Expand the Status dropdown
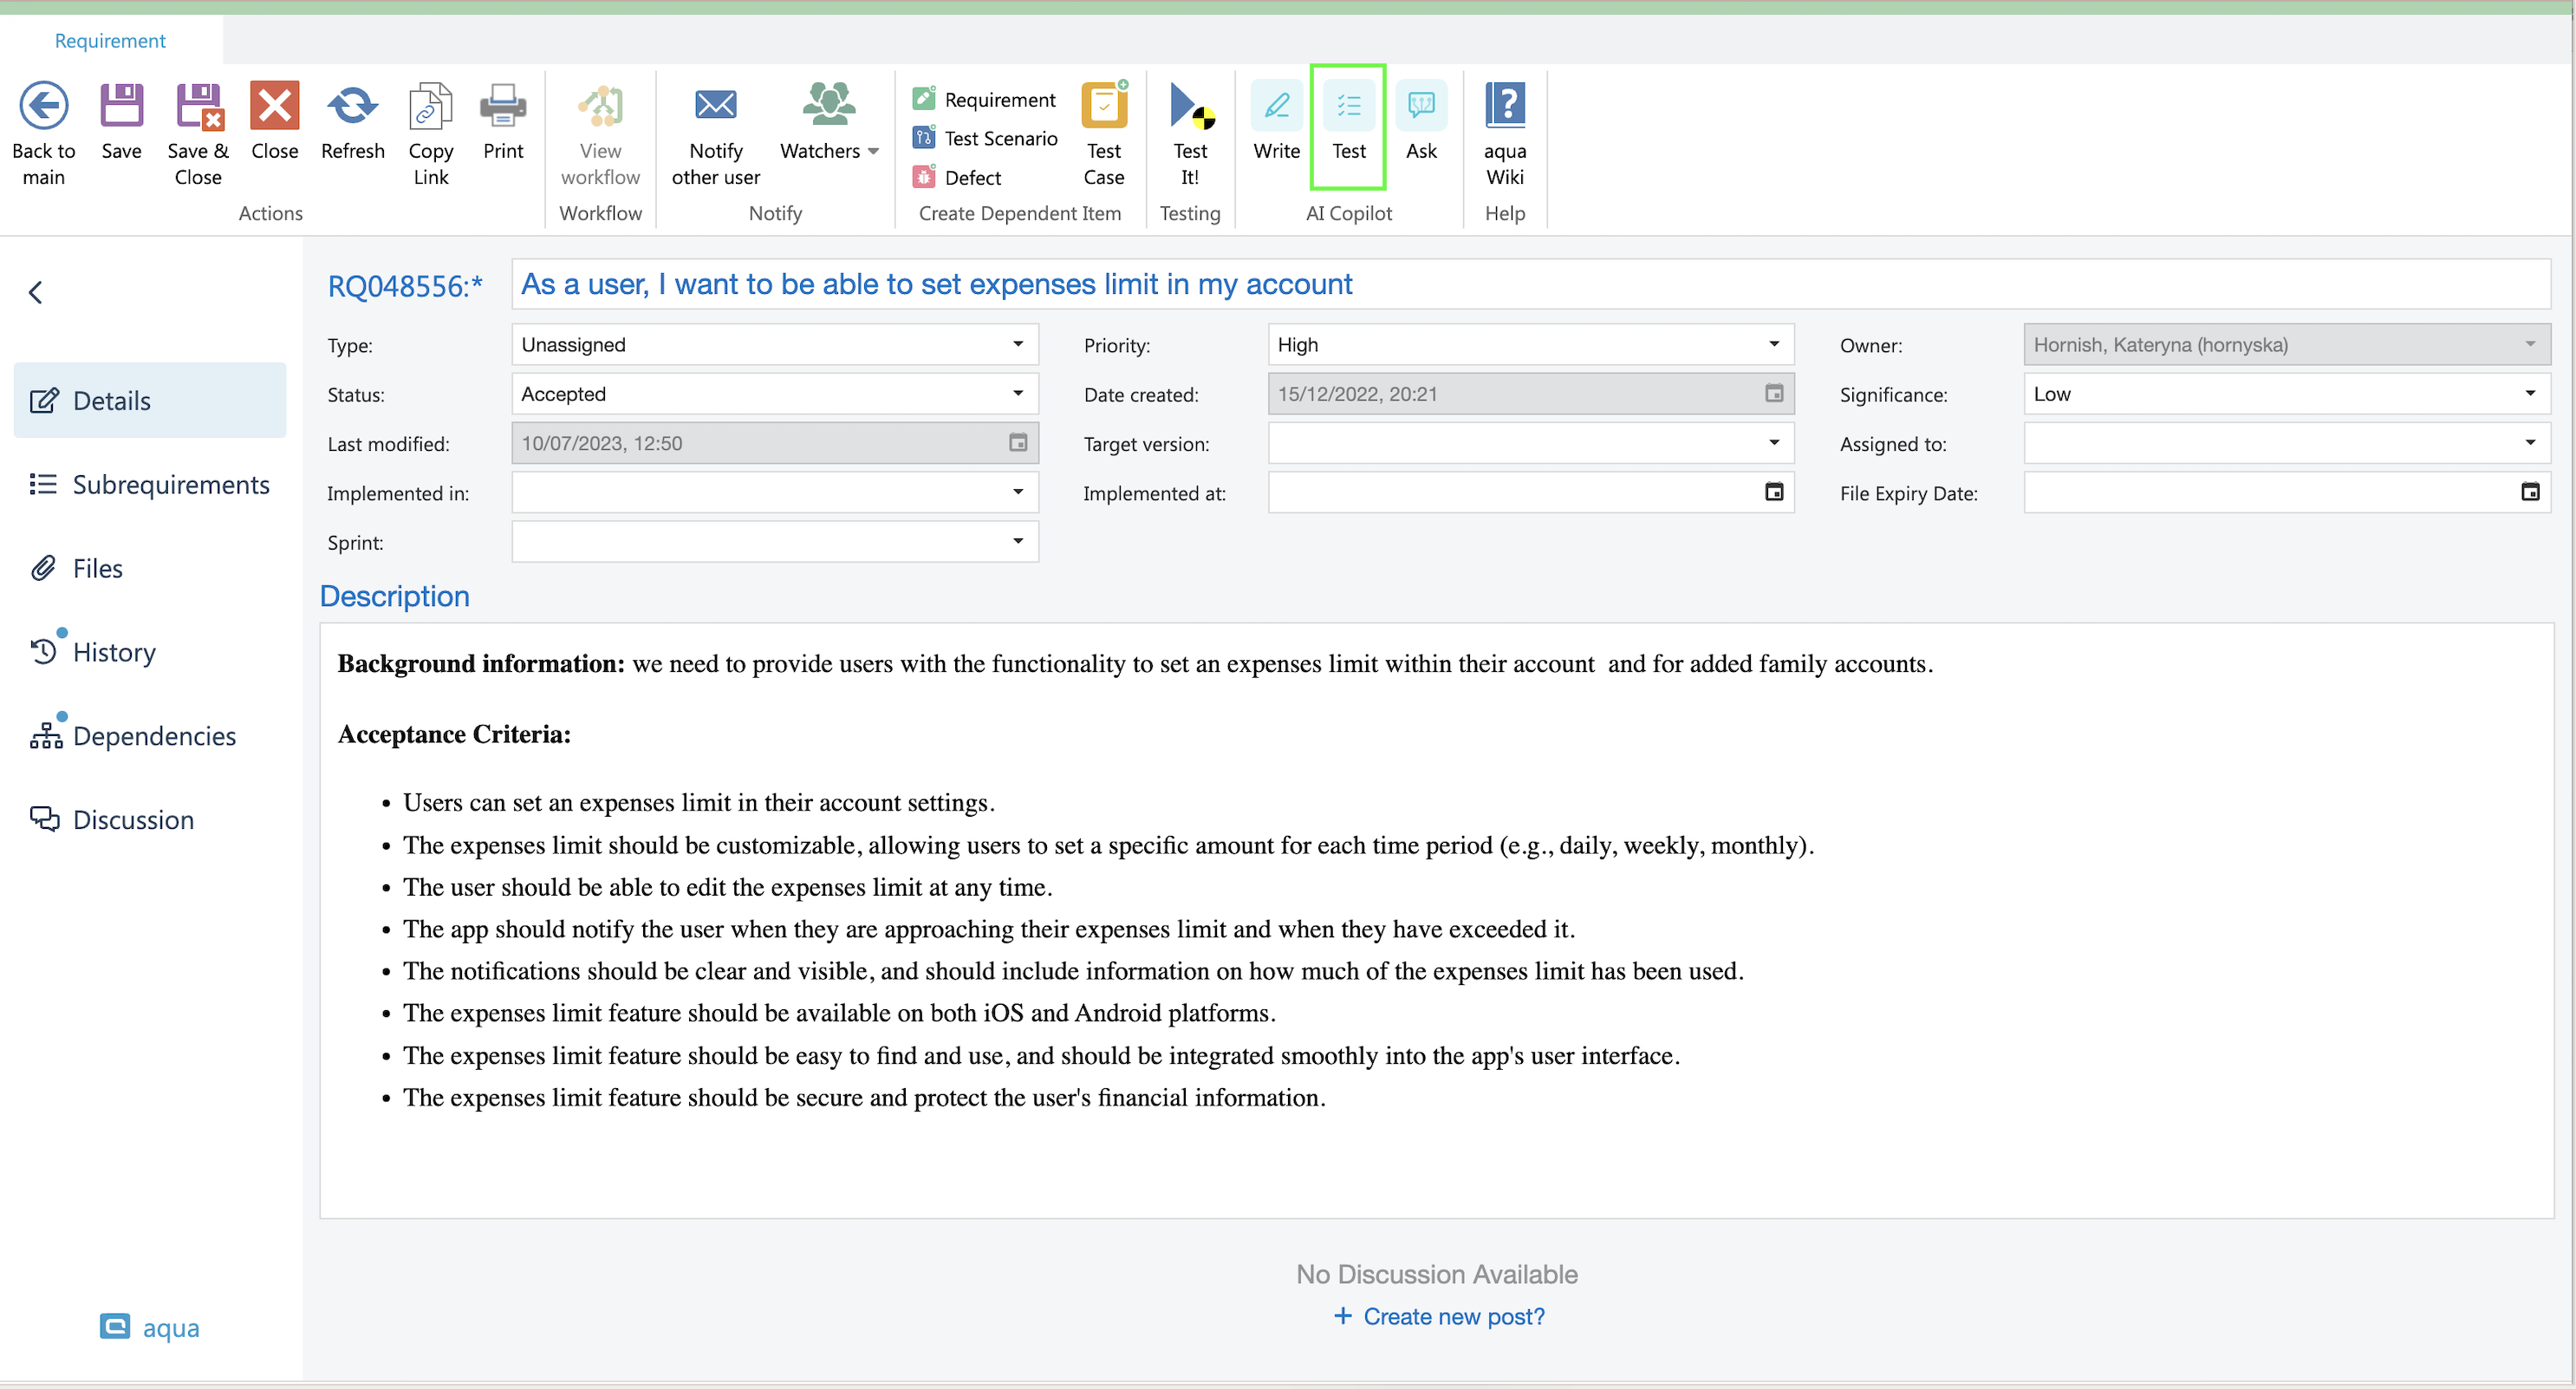 coord(1017,393)
